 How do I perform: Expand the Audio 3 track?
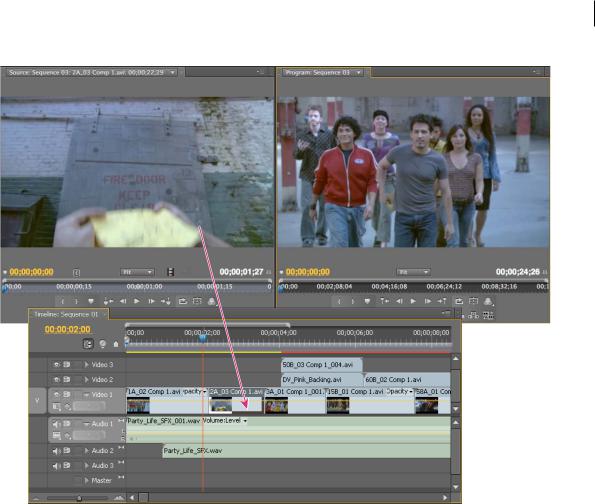point(87,466)
